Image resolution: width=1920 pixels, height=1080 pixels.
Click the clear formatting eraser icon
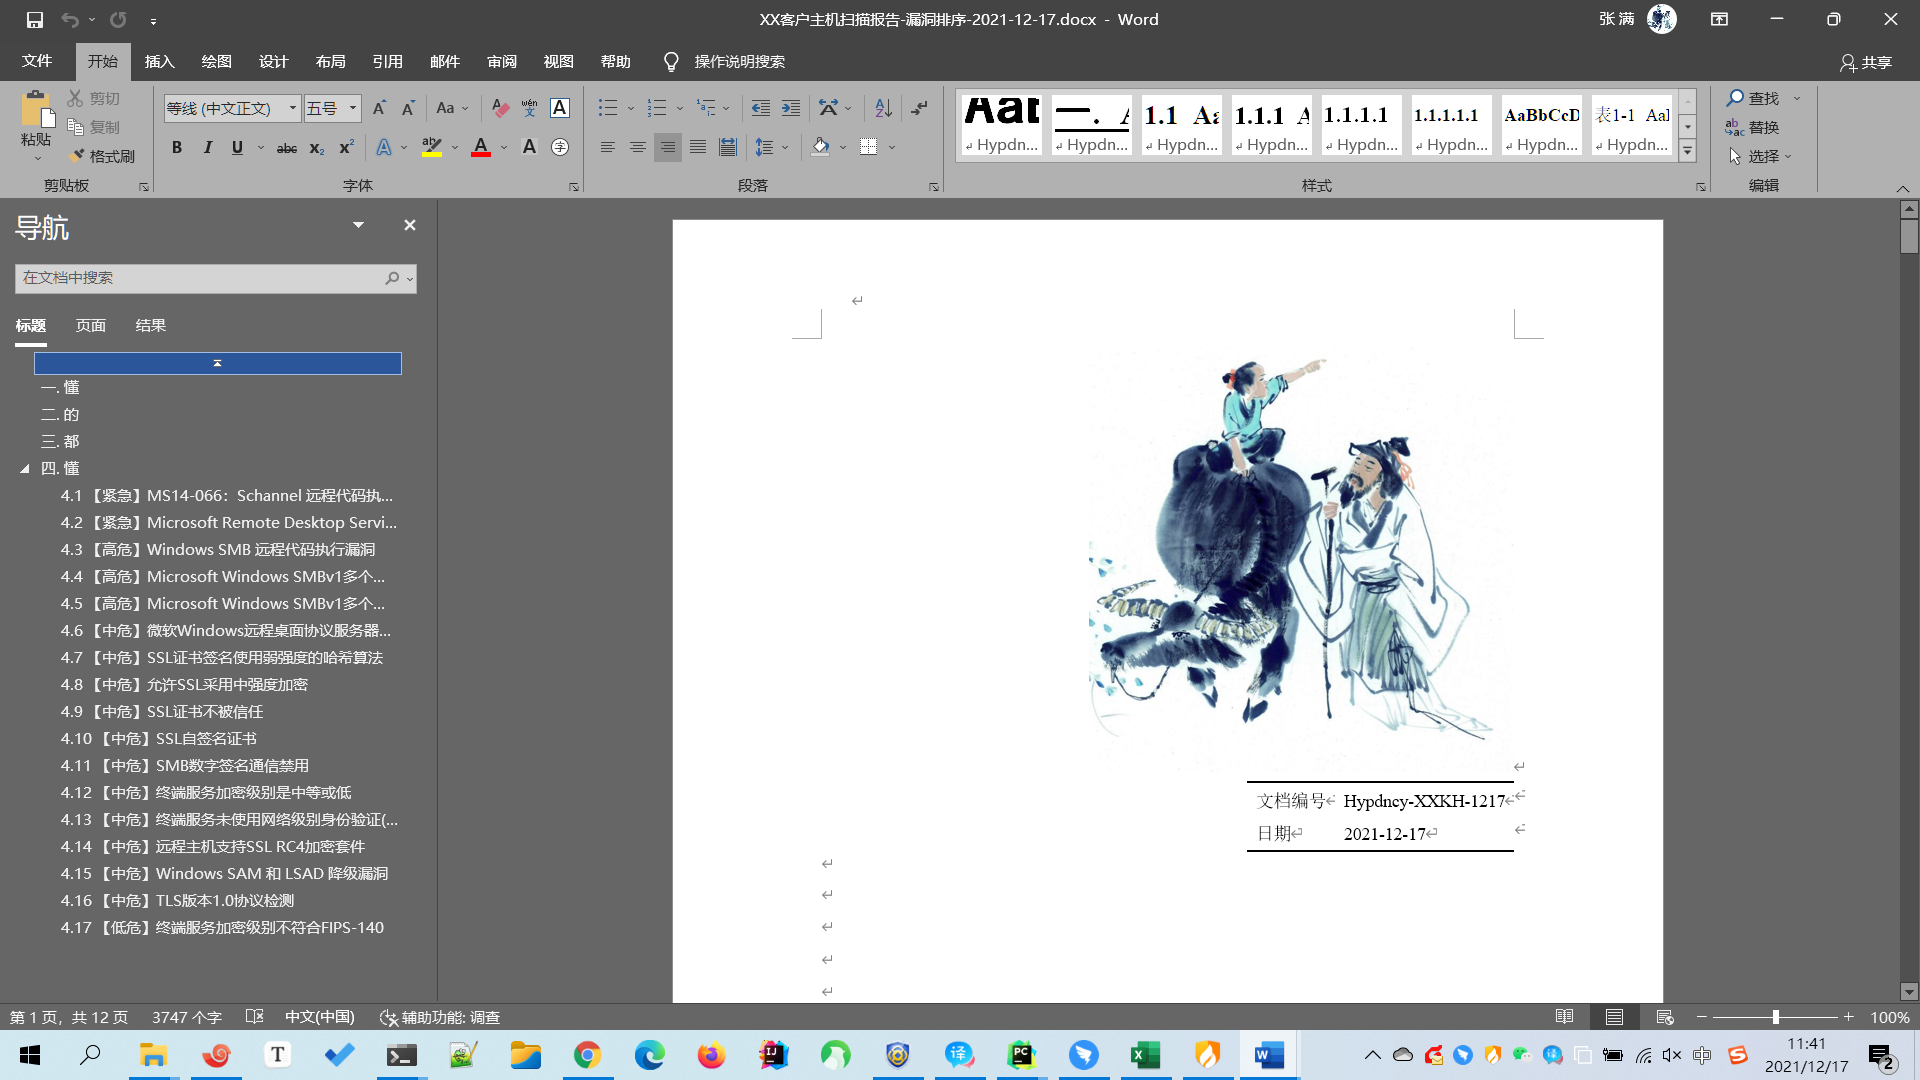[x=500, y=108]
